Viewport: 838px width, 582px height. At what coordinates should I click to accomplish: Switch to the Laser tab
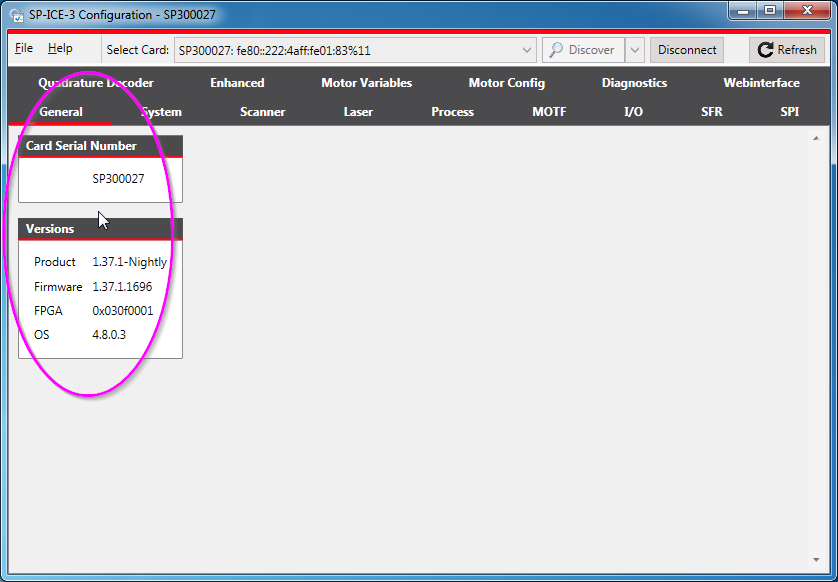(357, 112)
